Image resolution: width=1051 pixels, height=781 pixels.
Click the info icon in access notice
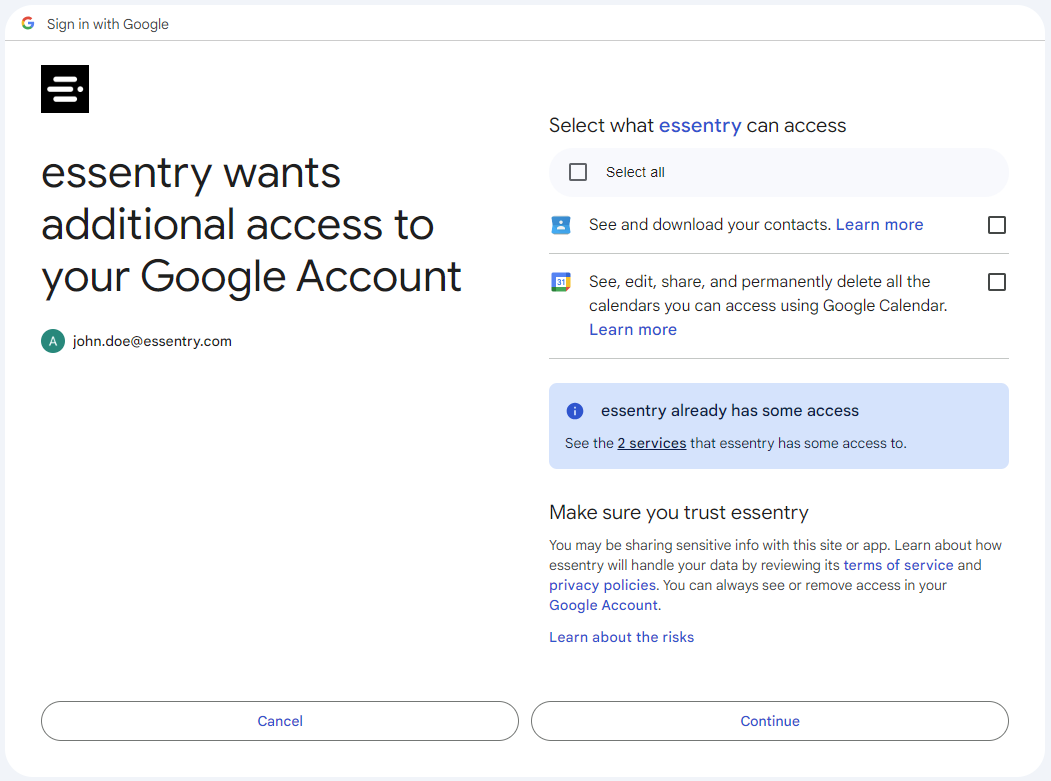[575, 411]
